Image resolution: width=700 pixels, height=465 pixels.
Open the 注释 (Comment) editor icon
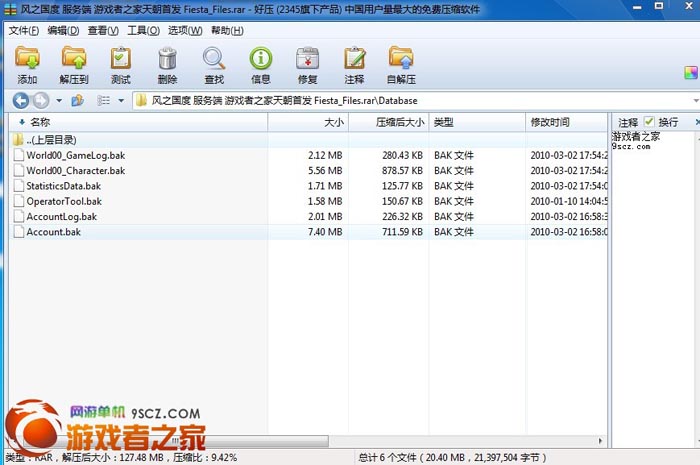pos(354,64)
